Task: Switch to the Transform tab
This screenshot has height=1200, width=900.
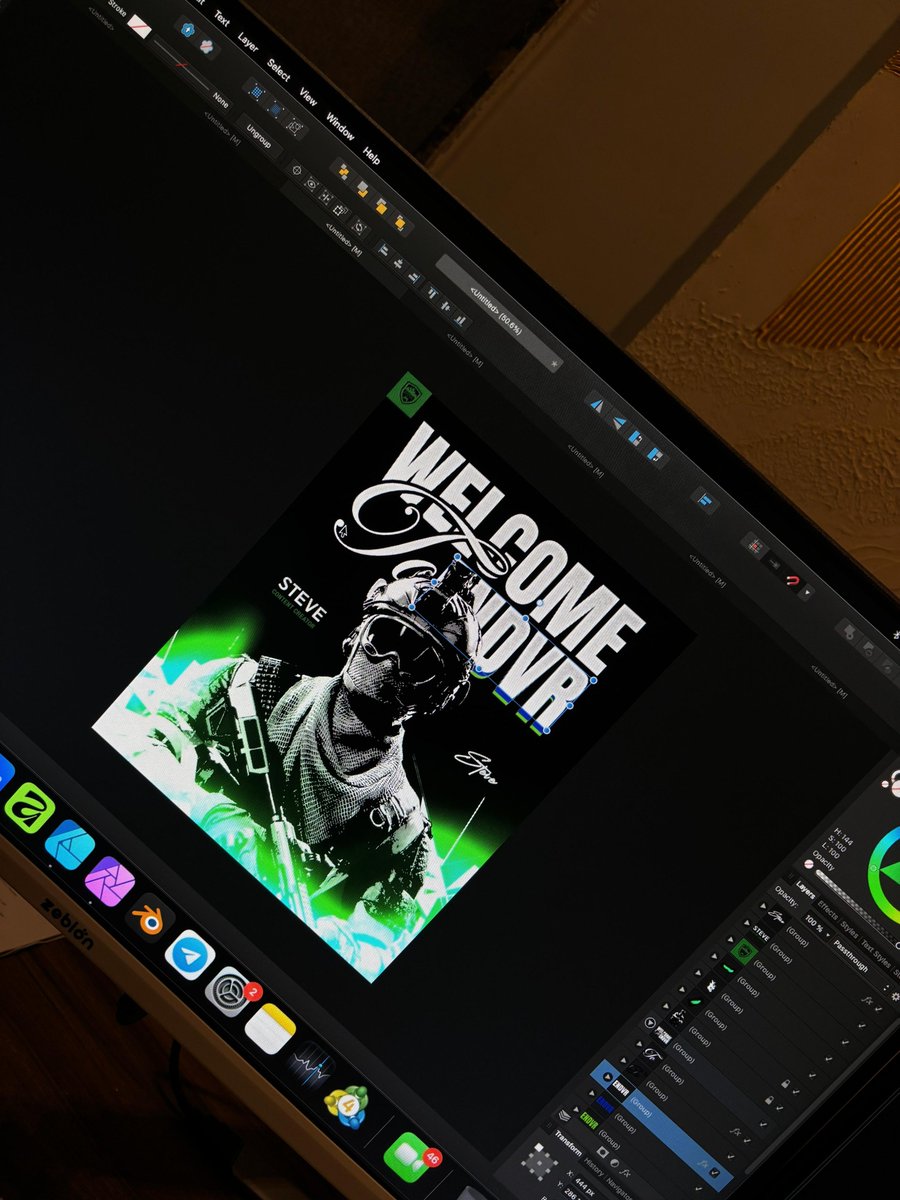Action: [x=568, y=1143]
